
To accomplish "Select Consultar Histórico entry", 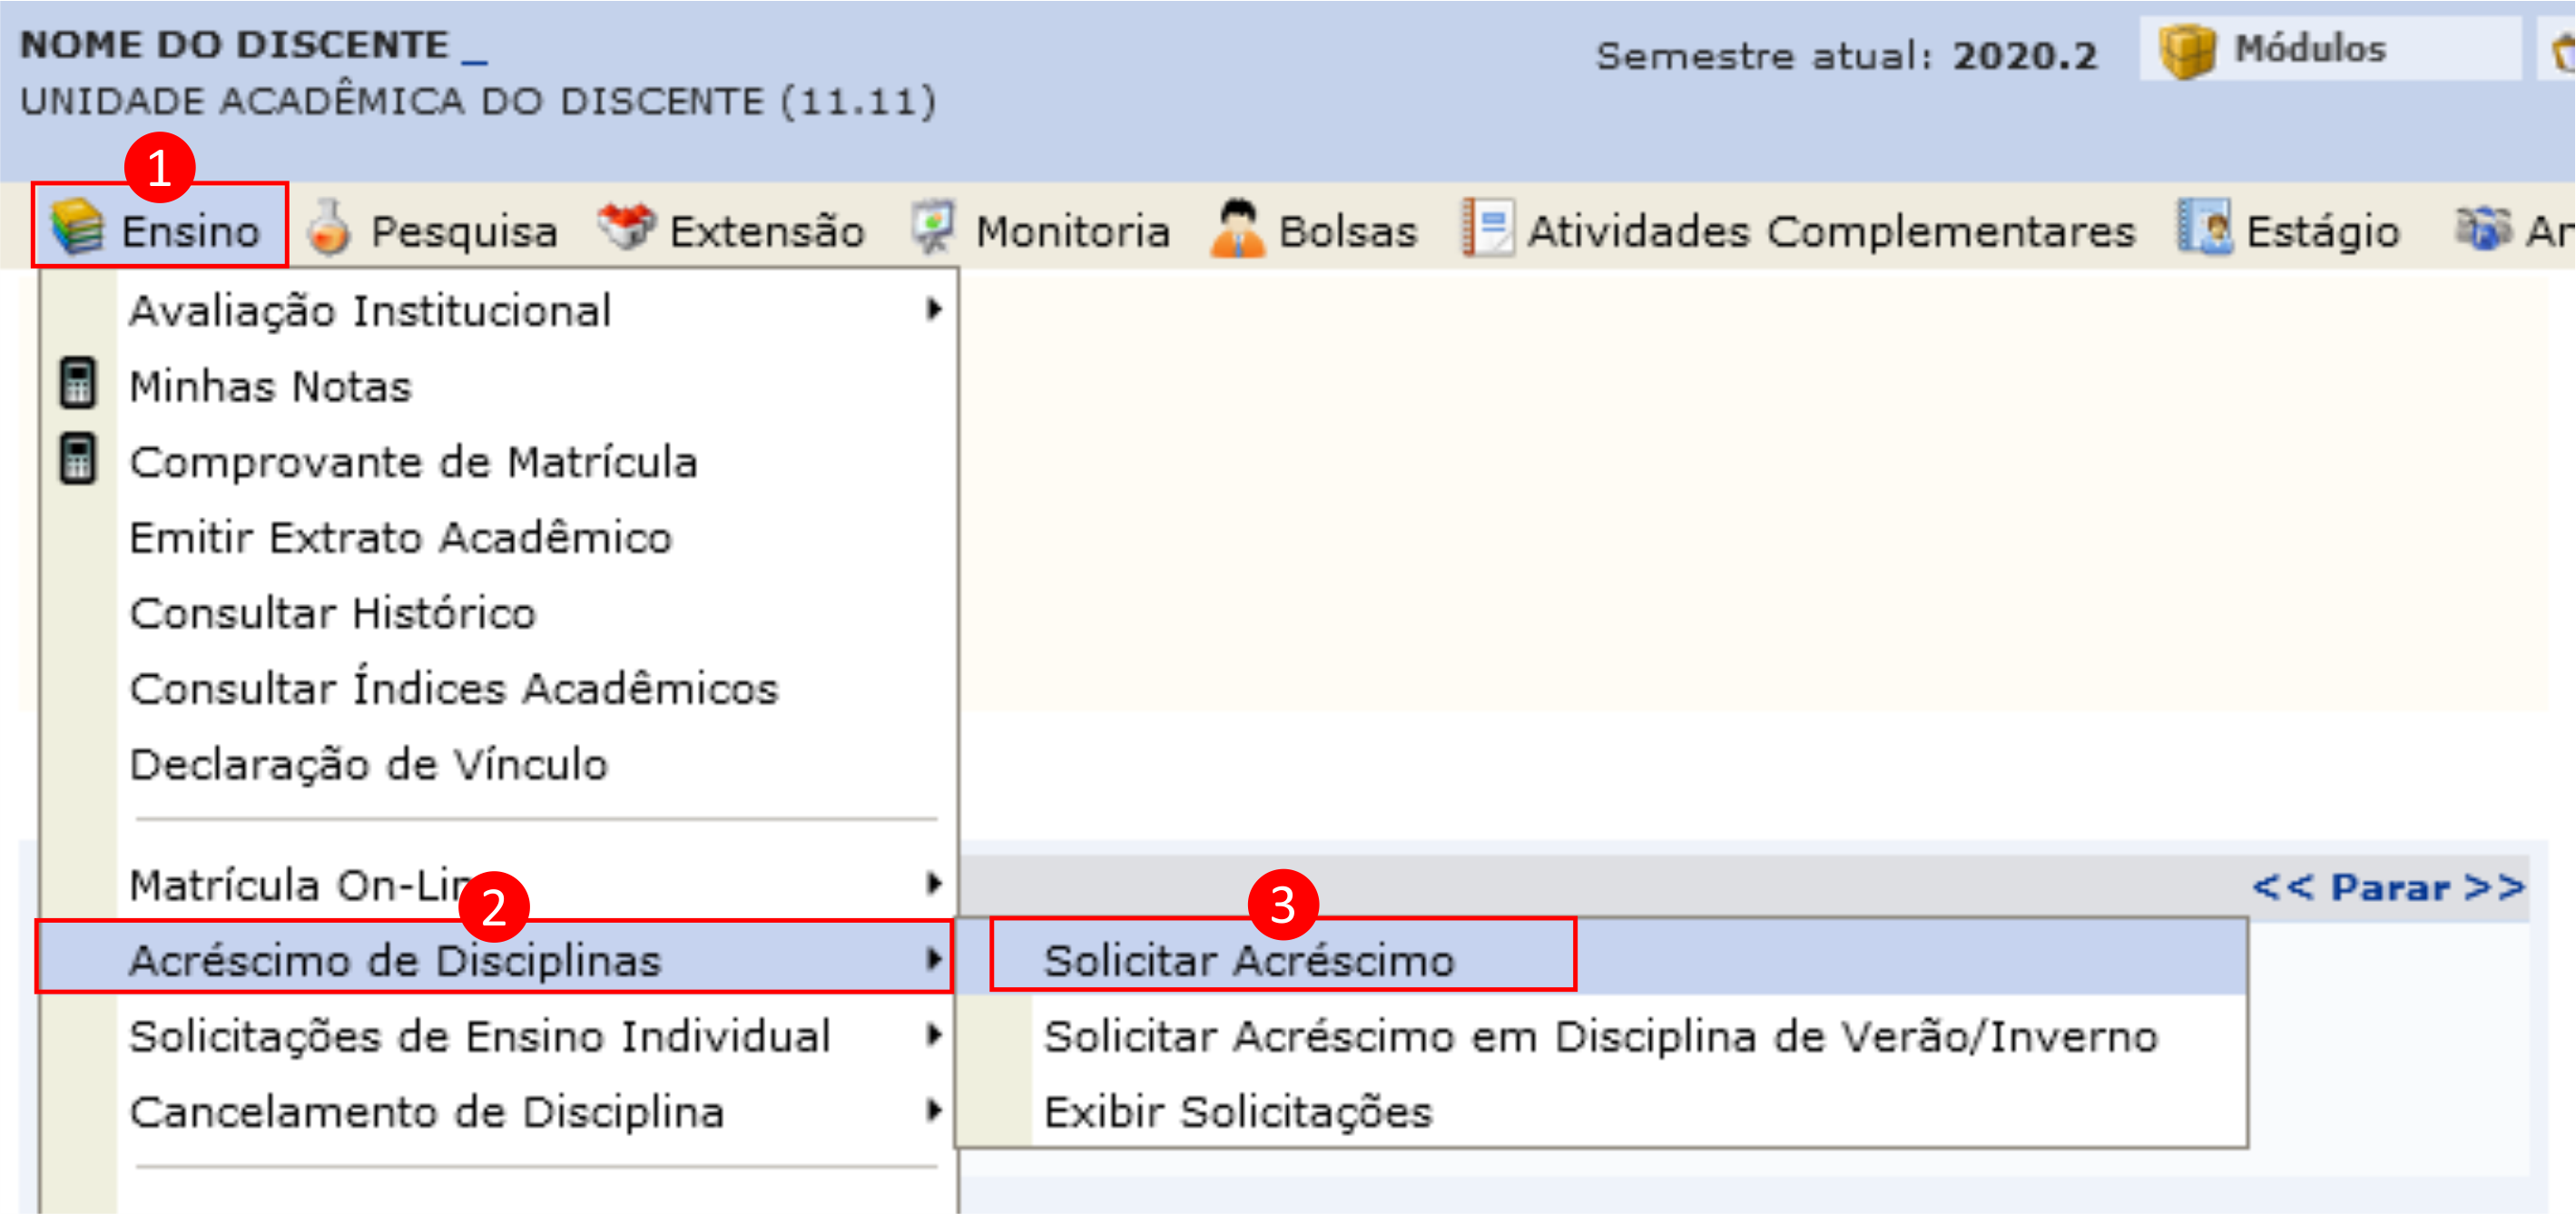I will pyautogui.click(x=333, y=613).
